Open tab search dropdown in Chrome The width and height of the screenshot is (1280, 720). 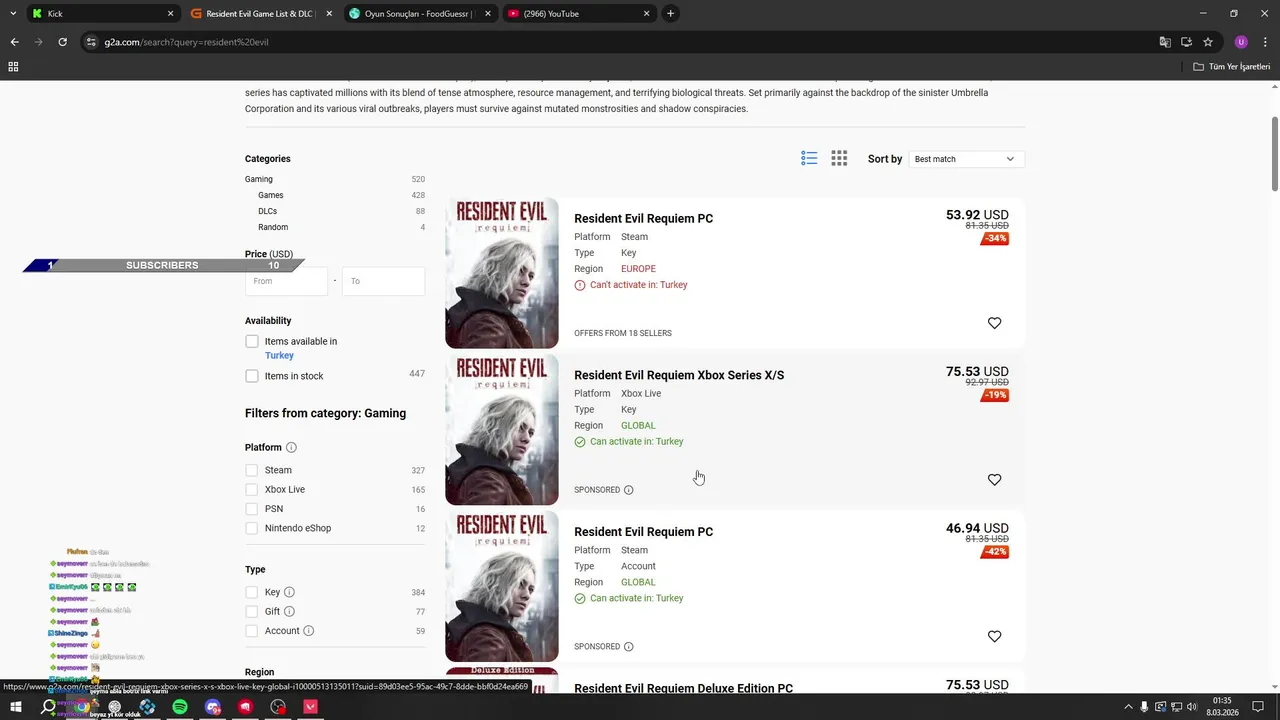click(12, 14)
